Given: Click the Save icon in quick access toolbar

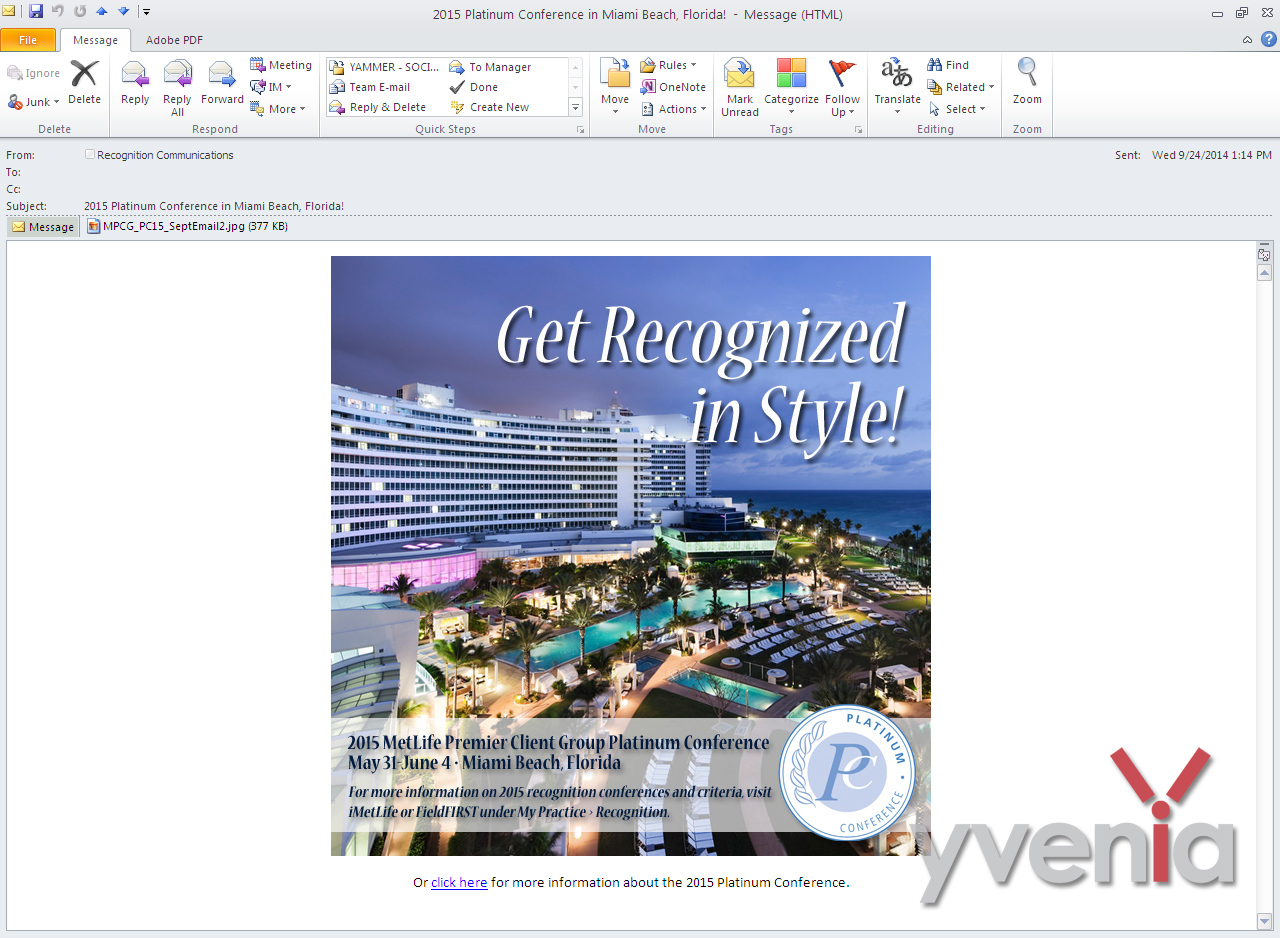Looking at the screenshot, I should coord(36,12).
